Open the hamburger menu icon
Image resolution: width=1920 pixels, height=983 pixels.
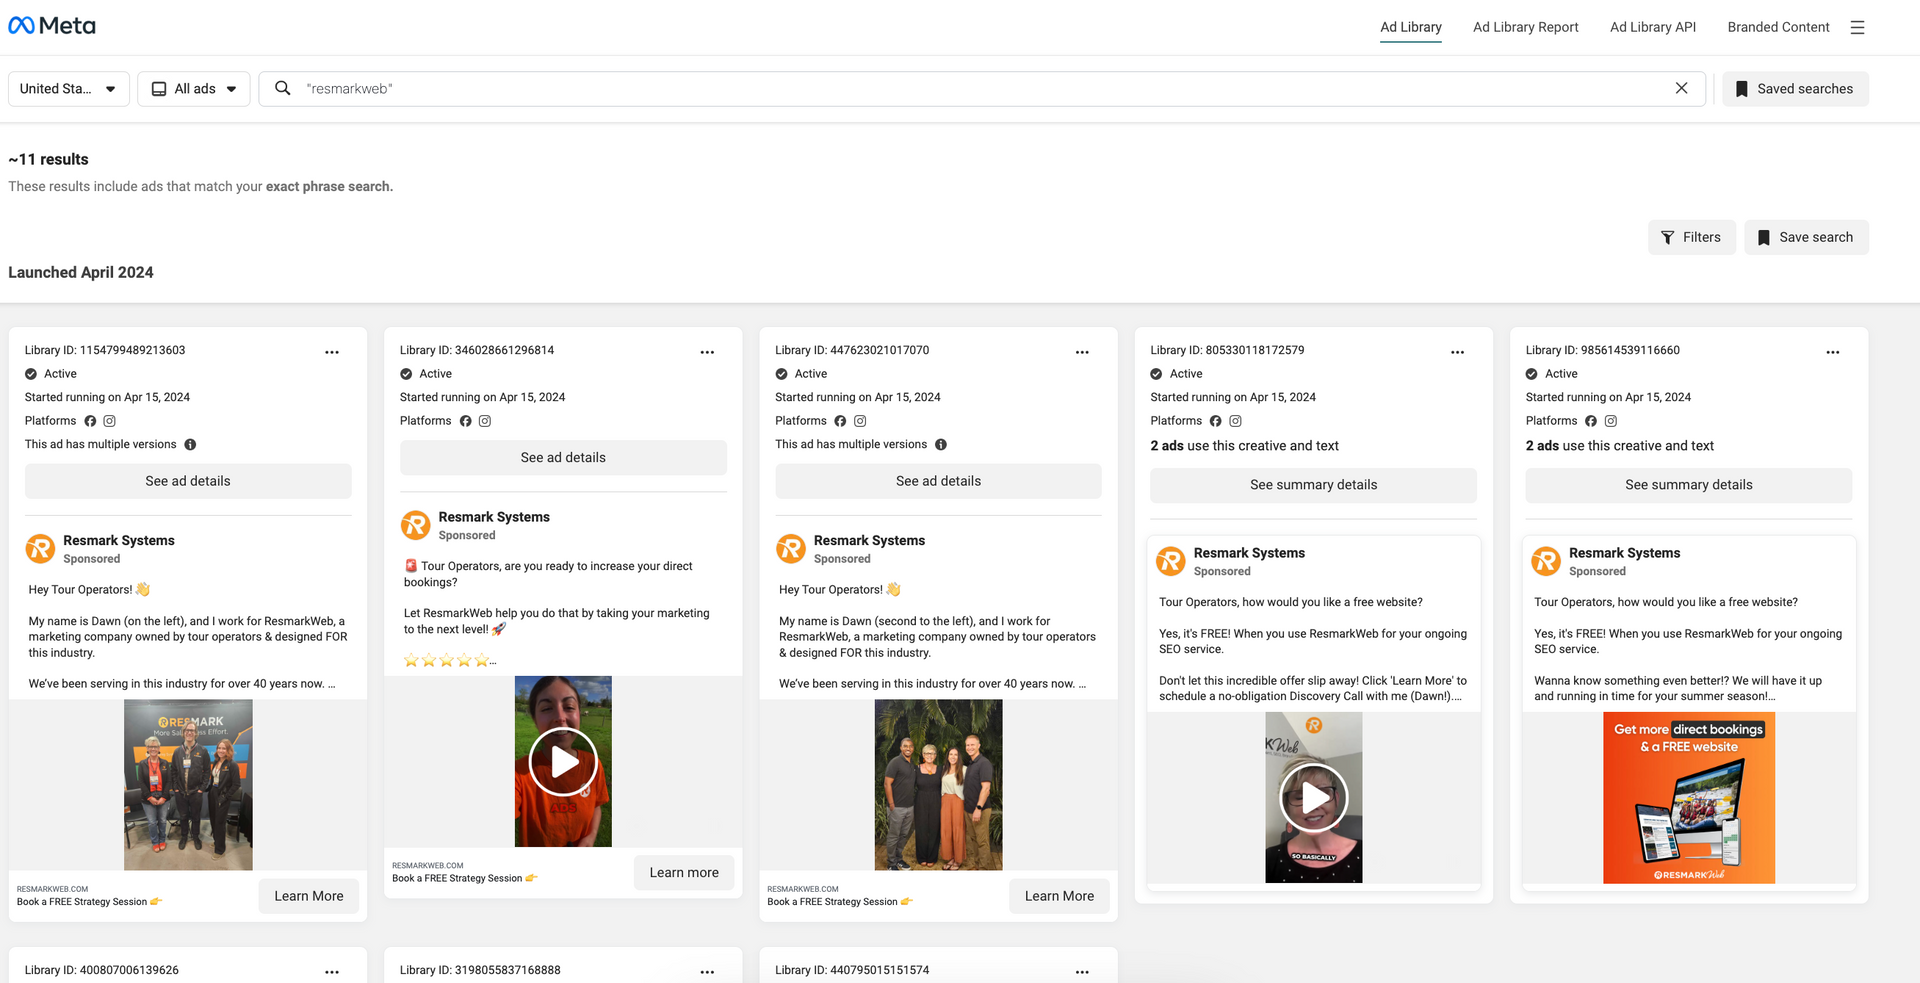[1857, 27]
